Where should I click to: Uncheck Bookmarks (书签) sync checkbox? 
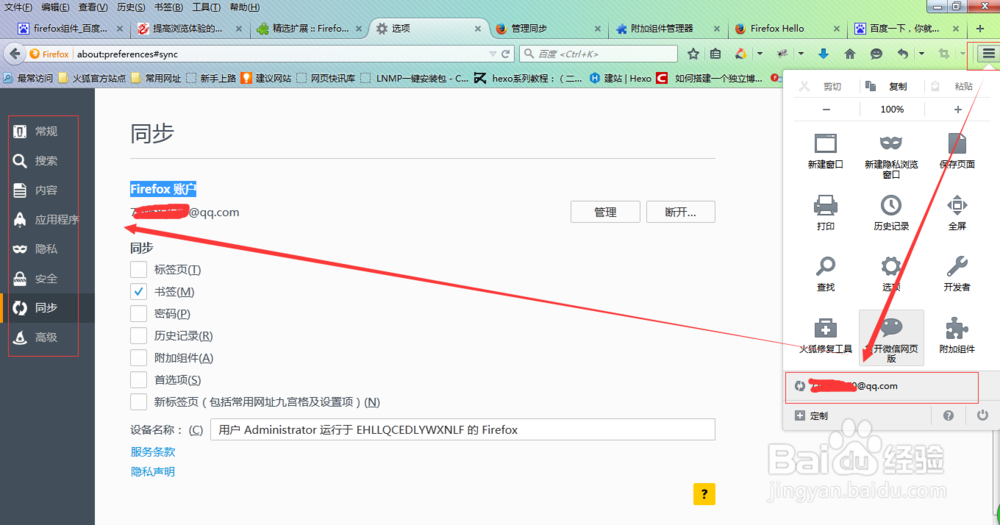pos(138,292)
